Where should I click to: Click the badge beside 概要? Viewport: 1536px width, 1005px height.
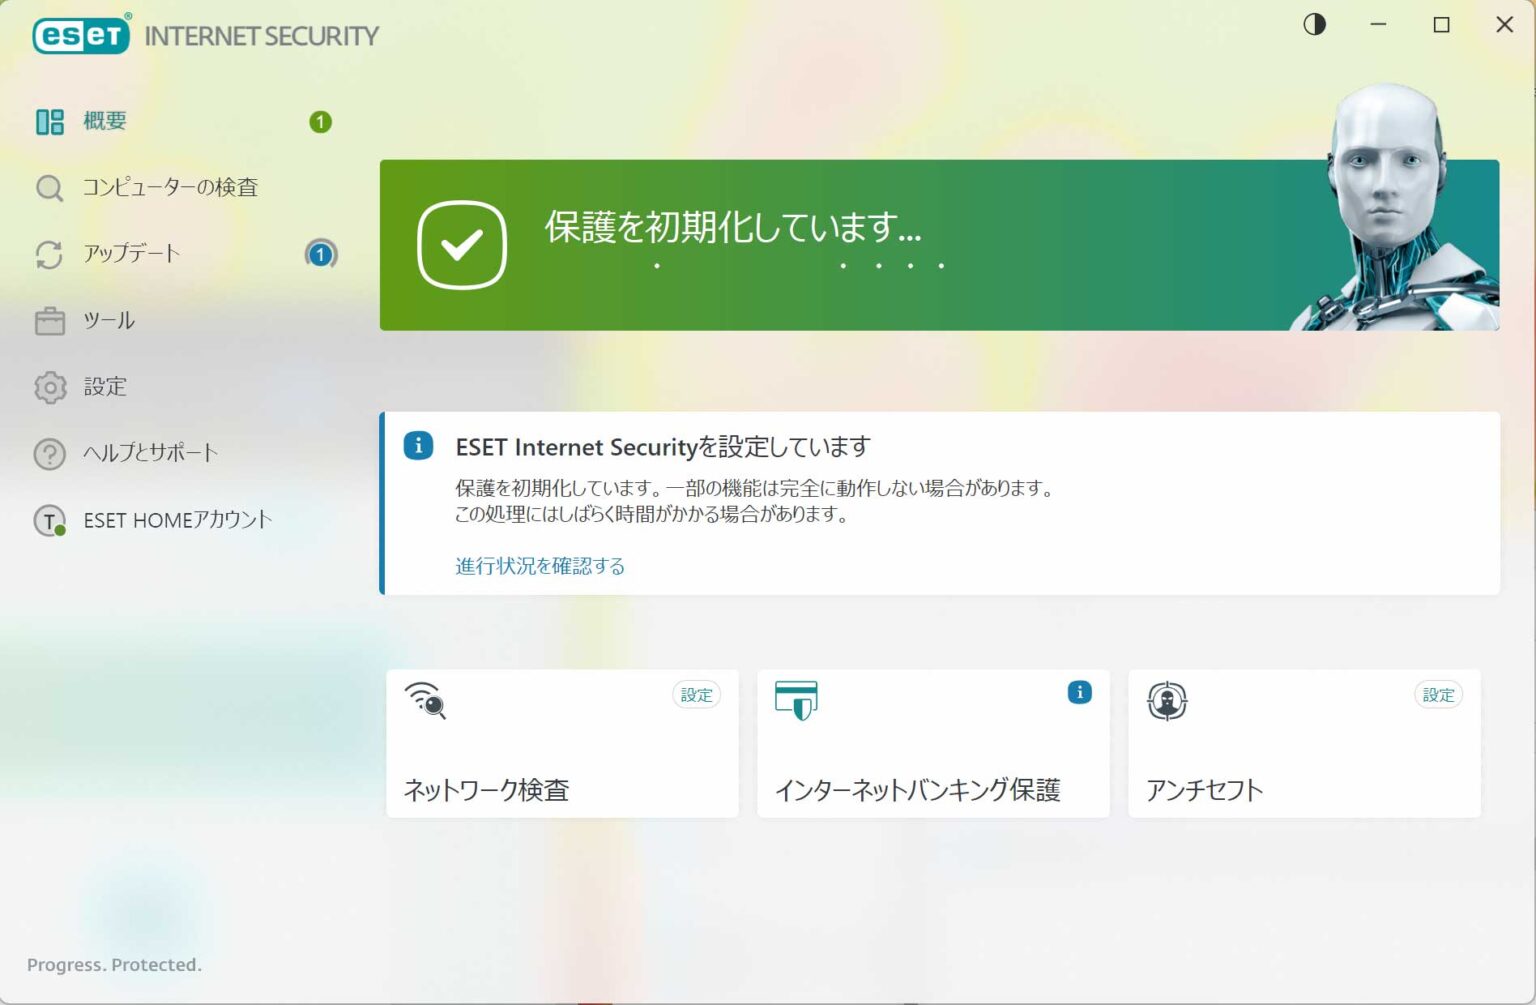tap(319, 121)
